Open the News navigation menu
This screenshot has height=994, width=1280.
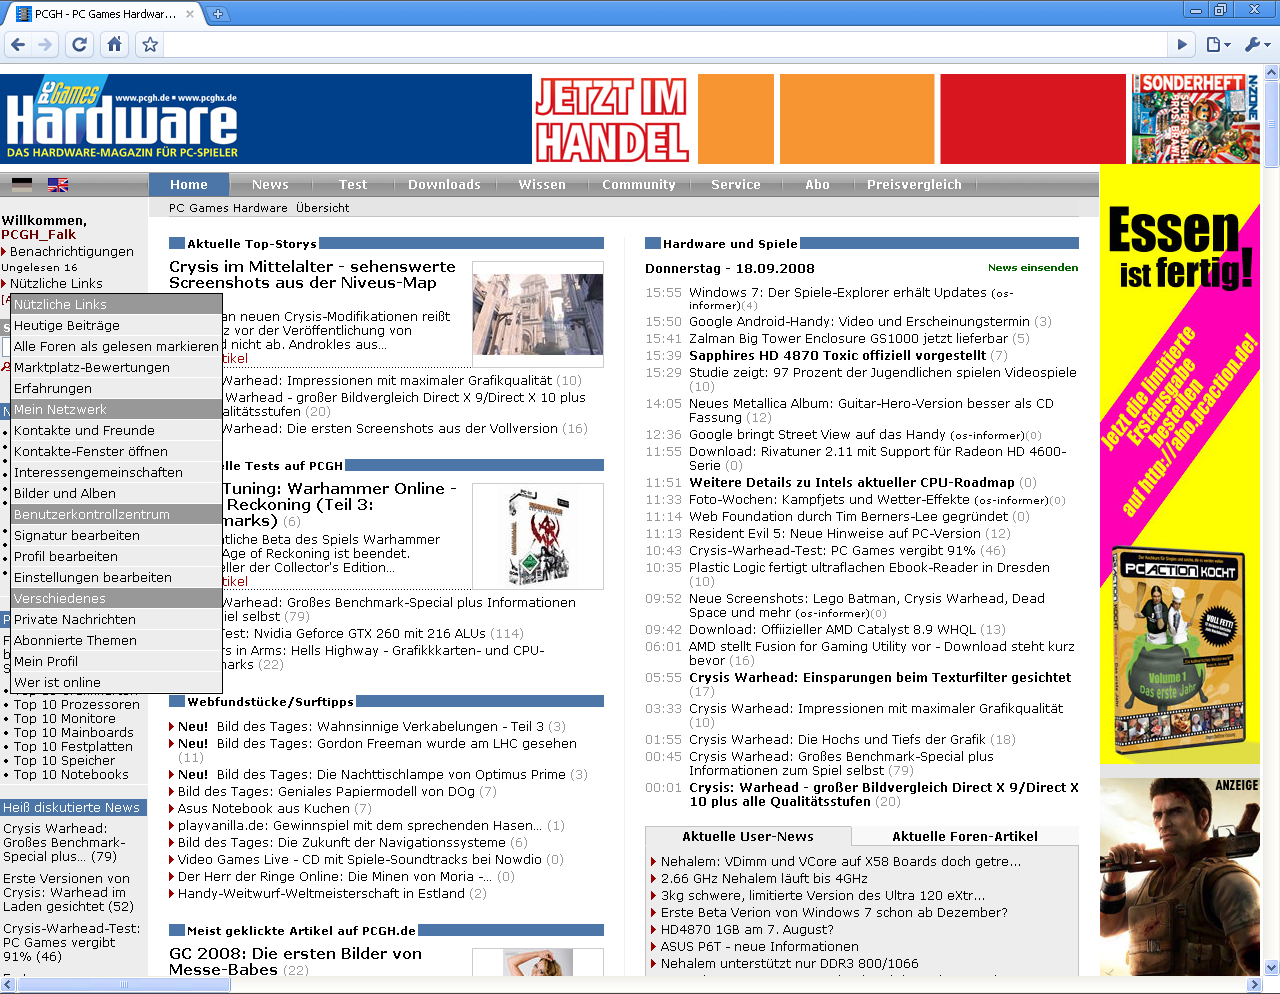point(270,185)
